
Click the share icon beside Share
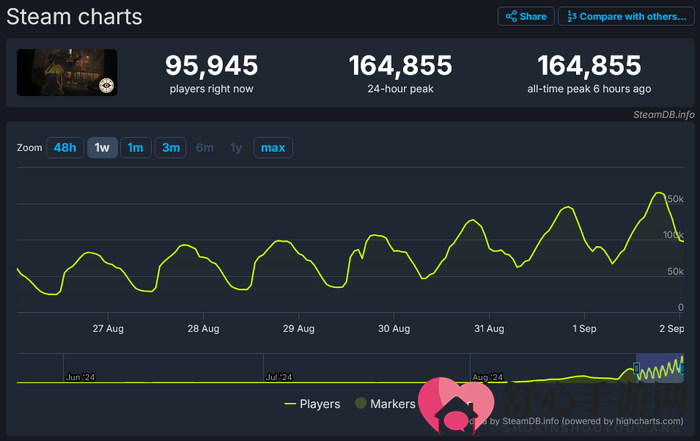511,17
